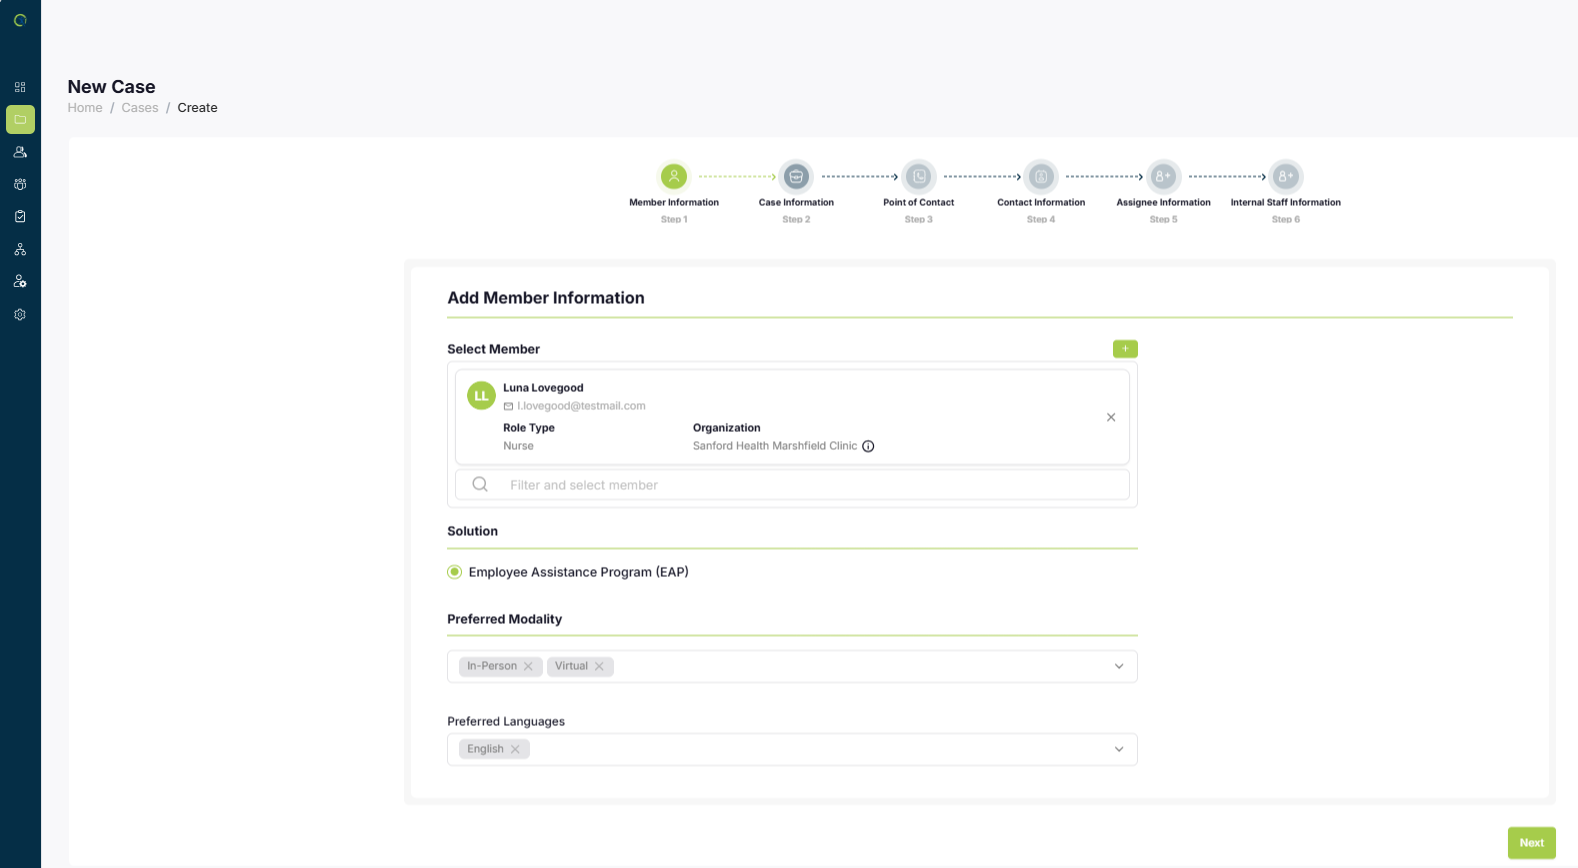The image size is (1578, 868).
Task: Click the LL member avatar
Action: pos(482,396)
